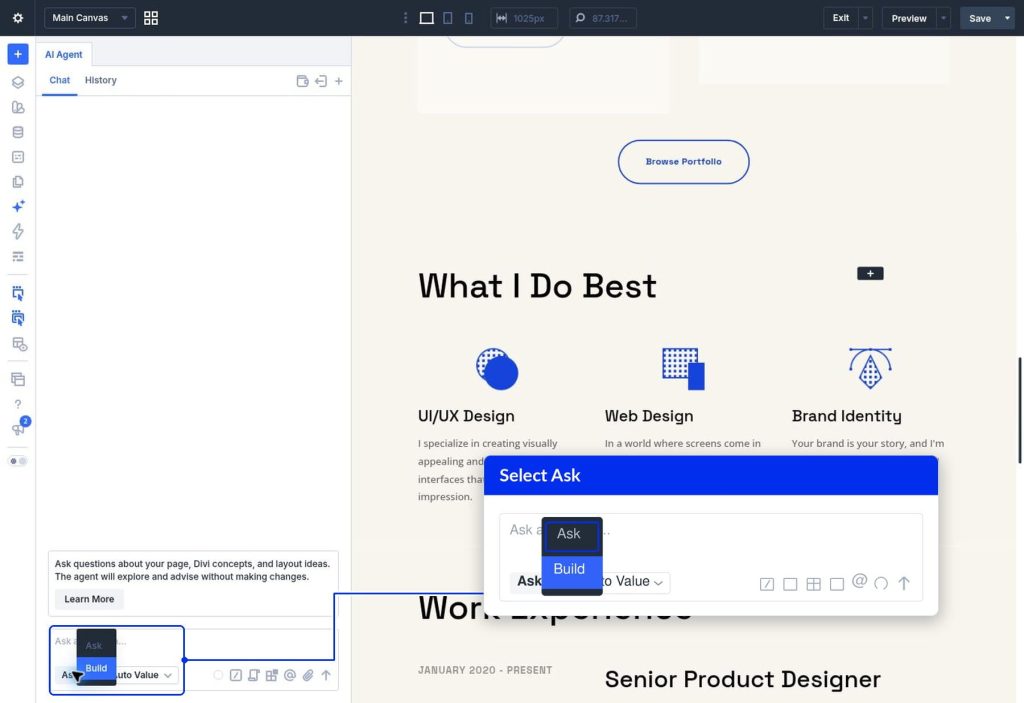The width and height of the screenshot is (1024, 703).
Task: Open the pages copy icon in sidebar
Action: pyautogui.click(x=18, y=182)
